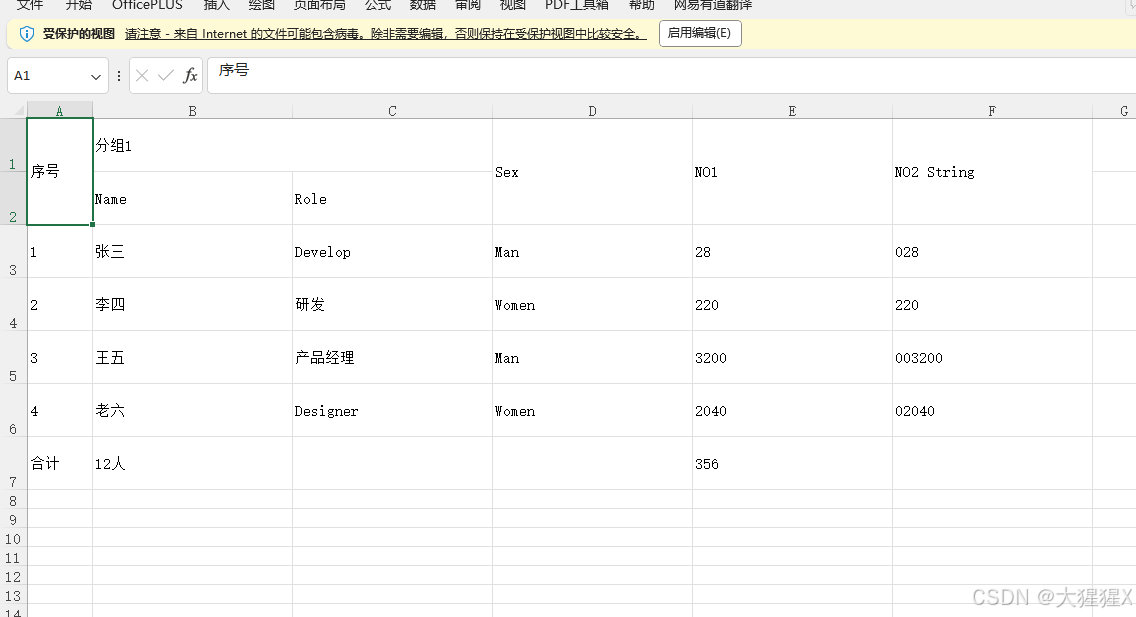Screen dimensions: 1136x617
Task: Select row 7 header
Action: [13, 463]
